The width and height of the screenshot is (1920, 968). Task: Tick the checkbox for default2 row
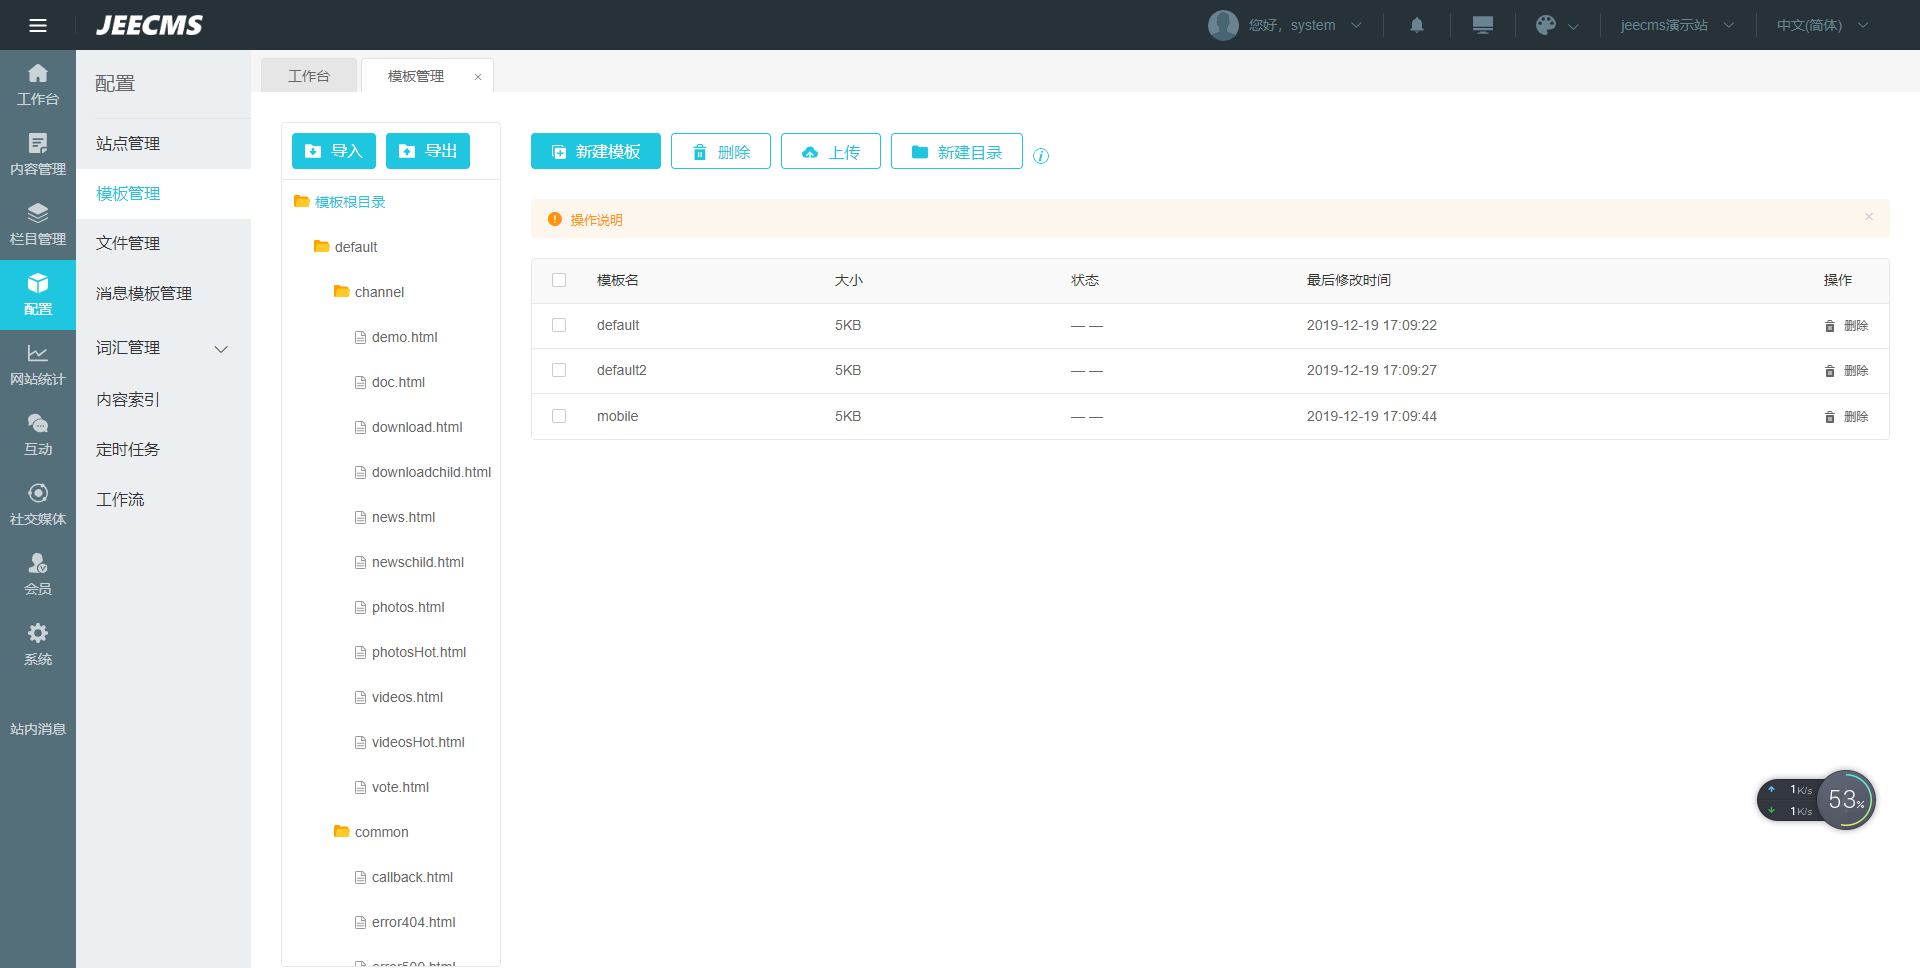click(x=559, y=370)
